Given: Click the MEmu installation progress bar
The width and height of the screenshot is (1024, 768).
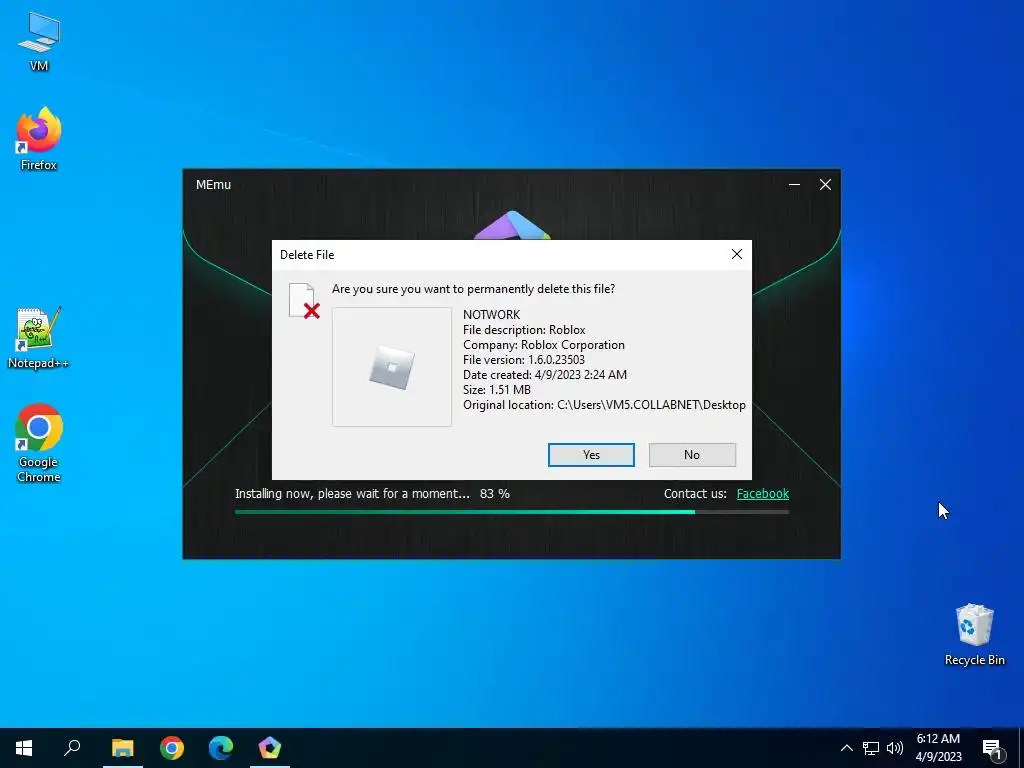Looking at the screenshot, I should tap(511, 512).
